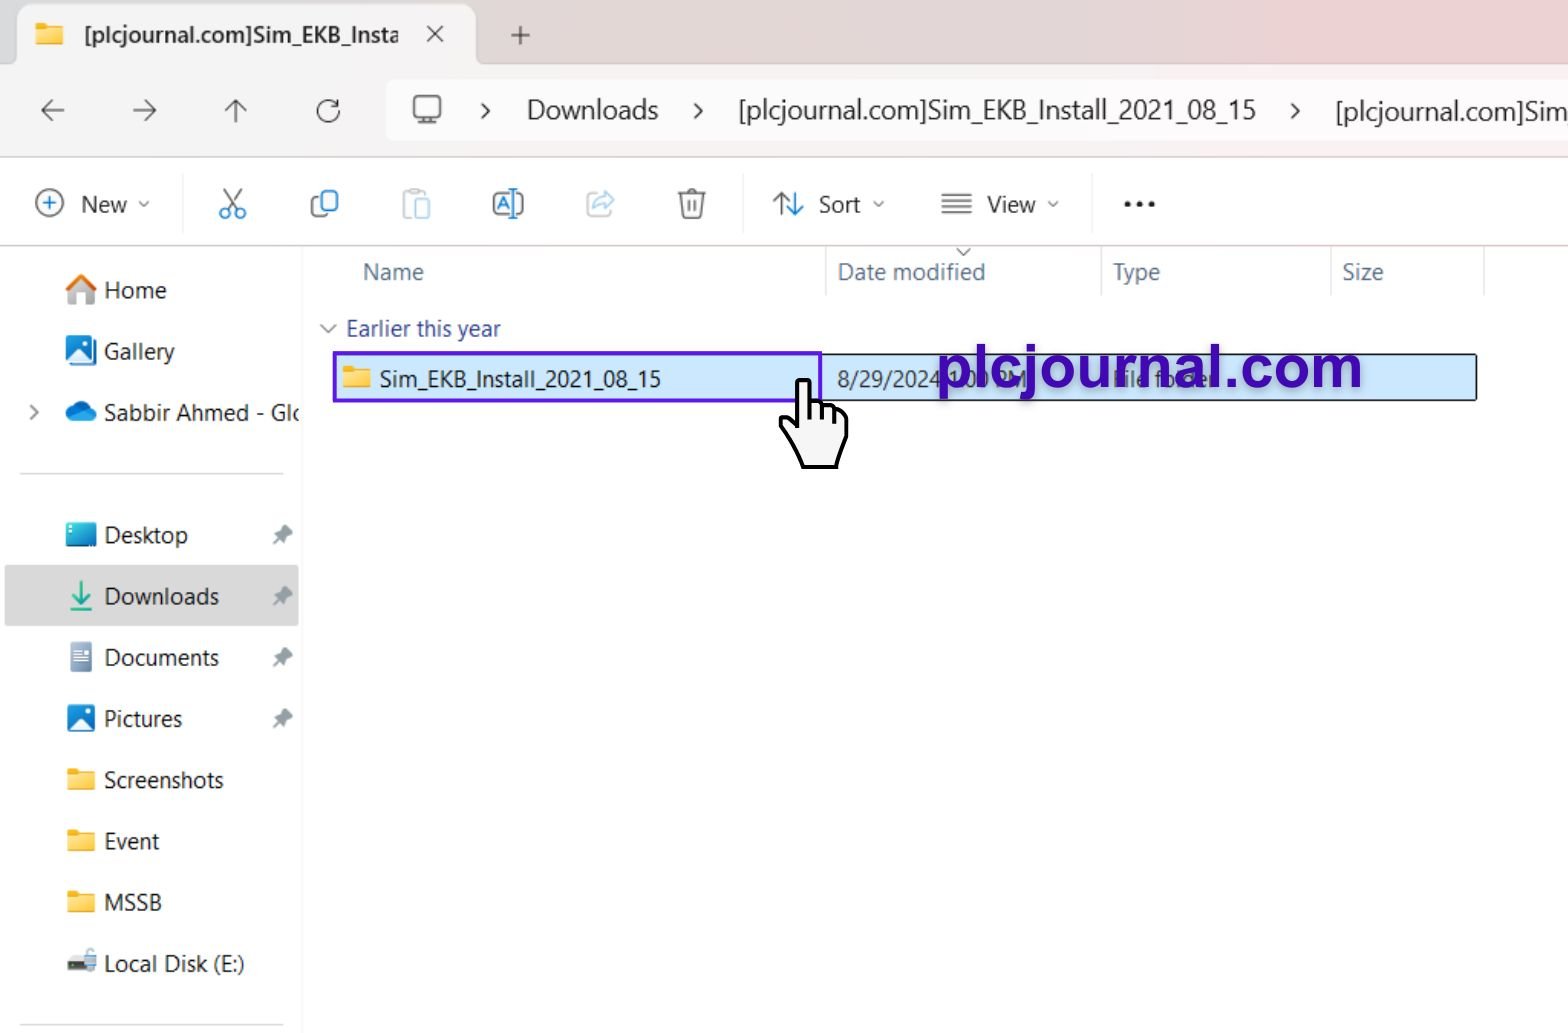
Task: Click Downloads in the address bar path
Action: click(x=592, y=110)
